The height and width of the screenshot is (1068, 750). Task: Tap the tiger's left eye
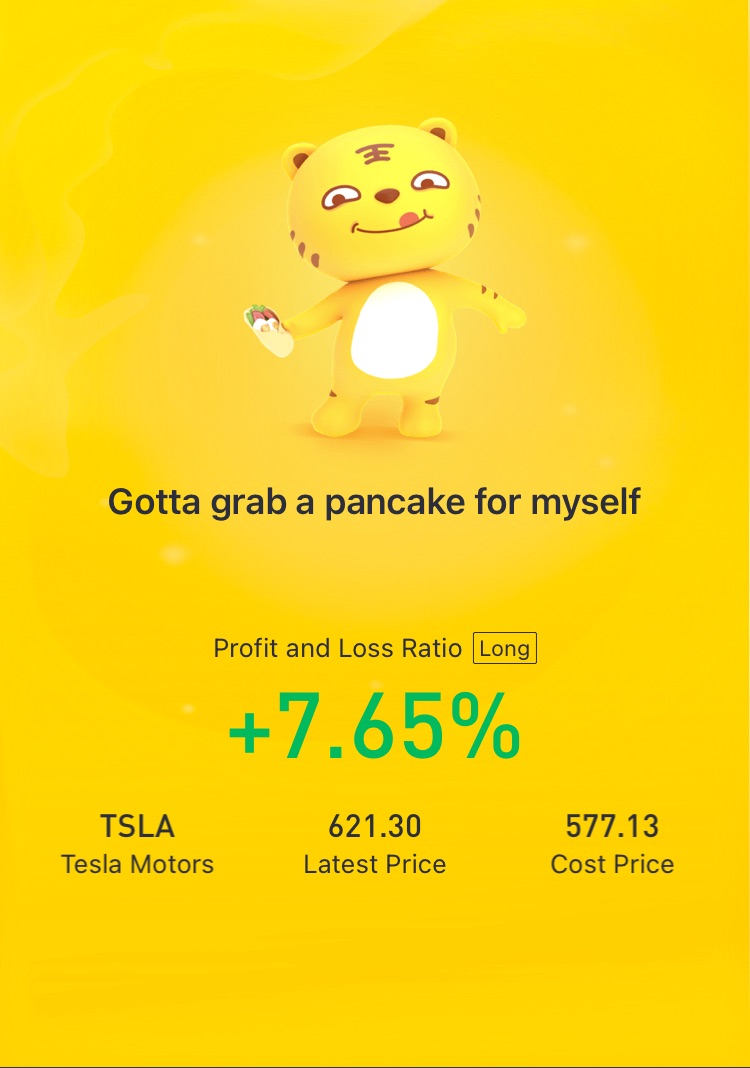[340, 198]
